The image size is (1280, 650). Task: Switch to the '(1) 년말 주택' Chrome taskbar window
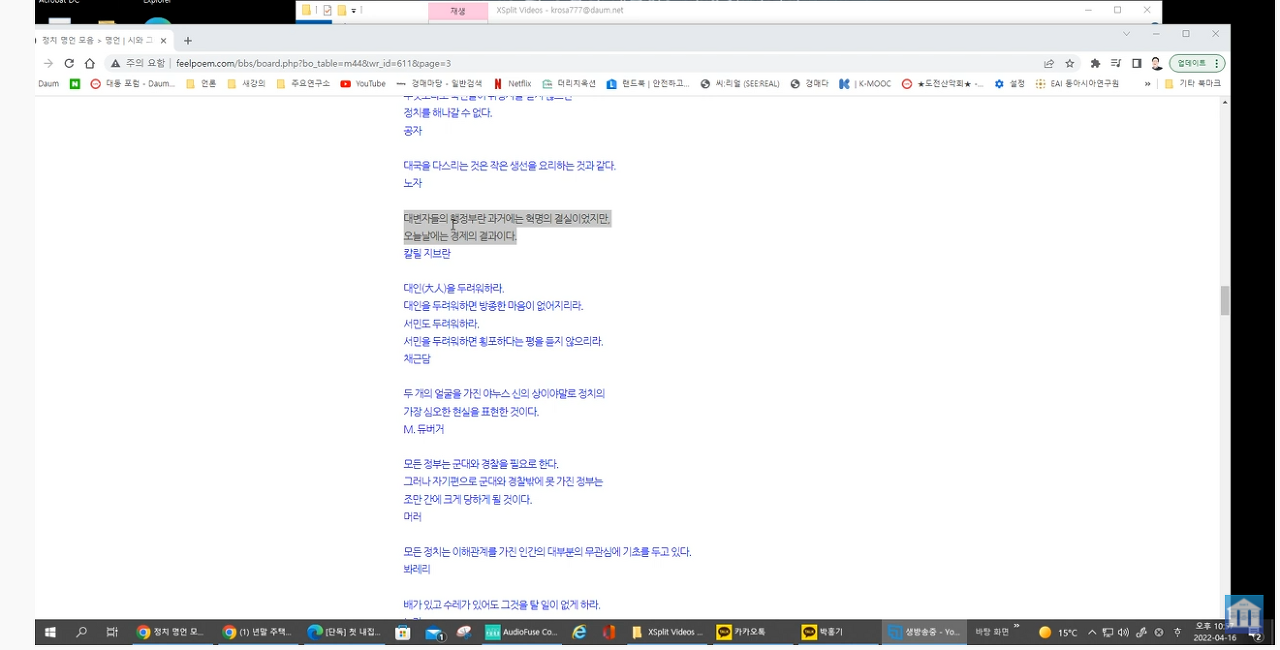click(x=257, y=632)
